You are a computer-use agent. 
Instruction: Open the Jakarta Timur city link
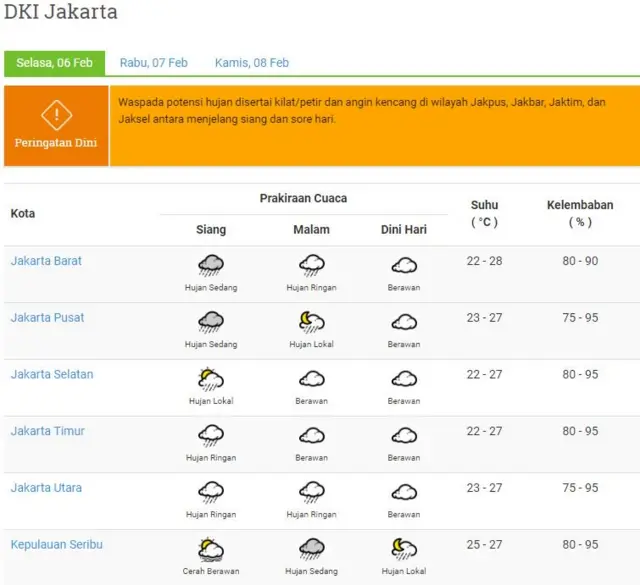(48, 432)
